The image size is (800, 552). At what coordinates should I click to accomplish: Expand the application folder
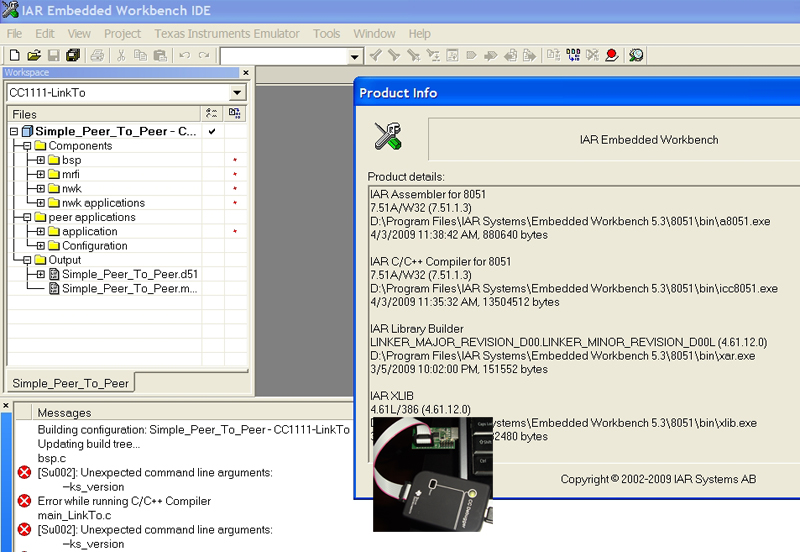(41, 232)
